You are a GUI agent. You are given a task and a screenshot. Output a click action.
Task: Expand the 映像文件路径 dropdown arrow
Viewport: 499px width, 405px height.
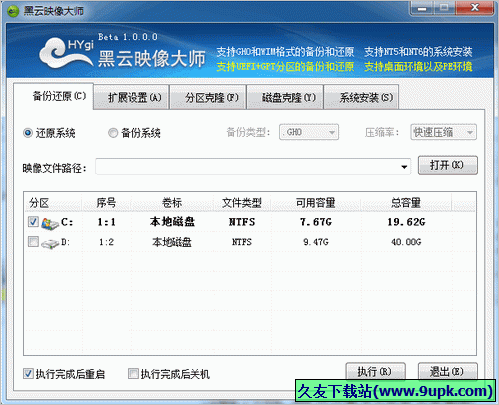pos(404,167)
